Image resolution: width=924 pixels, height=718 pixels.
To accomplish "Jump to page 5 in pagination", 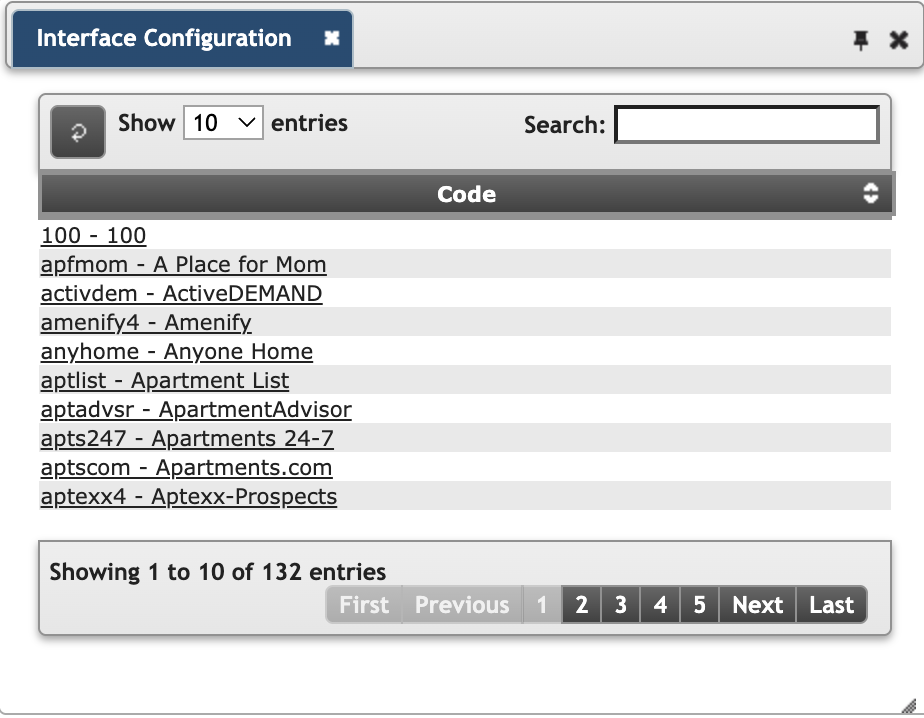I will [x=699, y=605].
